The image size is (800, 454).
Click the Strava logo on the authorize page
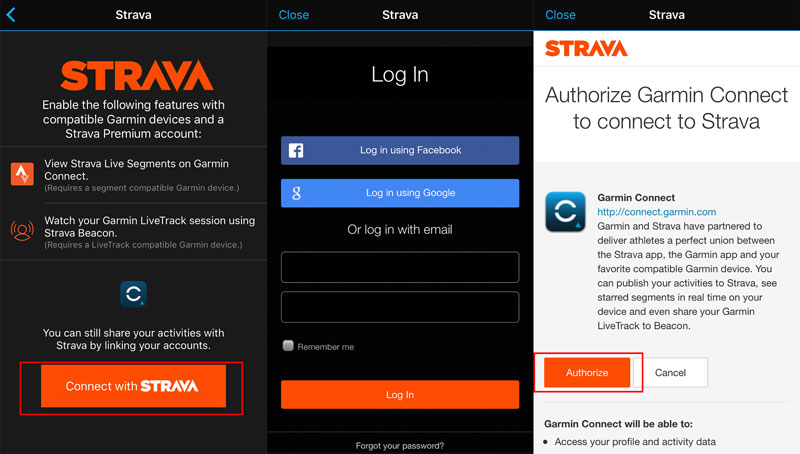tap(586, 48)
